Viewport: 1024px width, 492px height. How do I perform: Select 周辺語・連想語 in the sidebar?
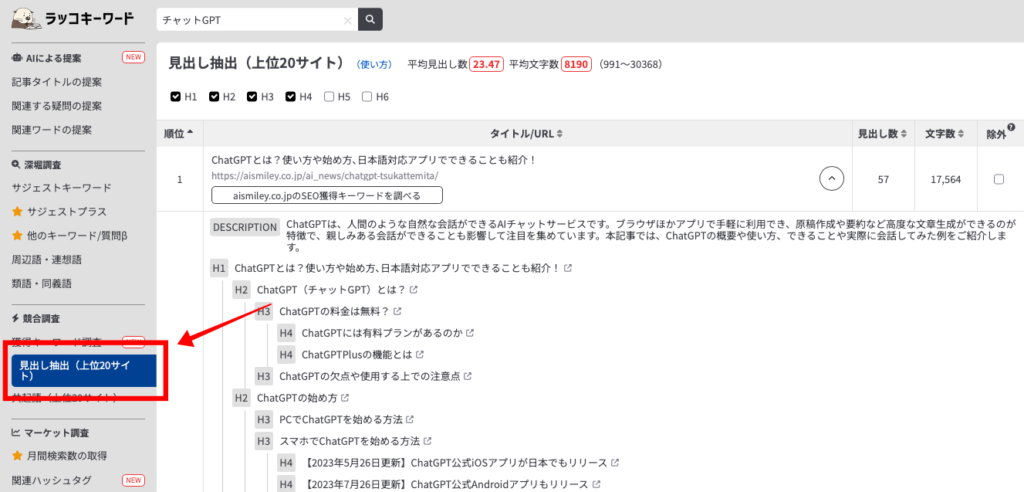point(46,259)
